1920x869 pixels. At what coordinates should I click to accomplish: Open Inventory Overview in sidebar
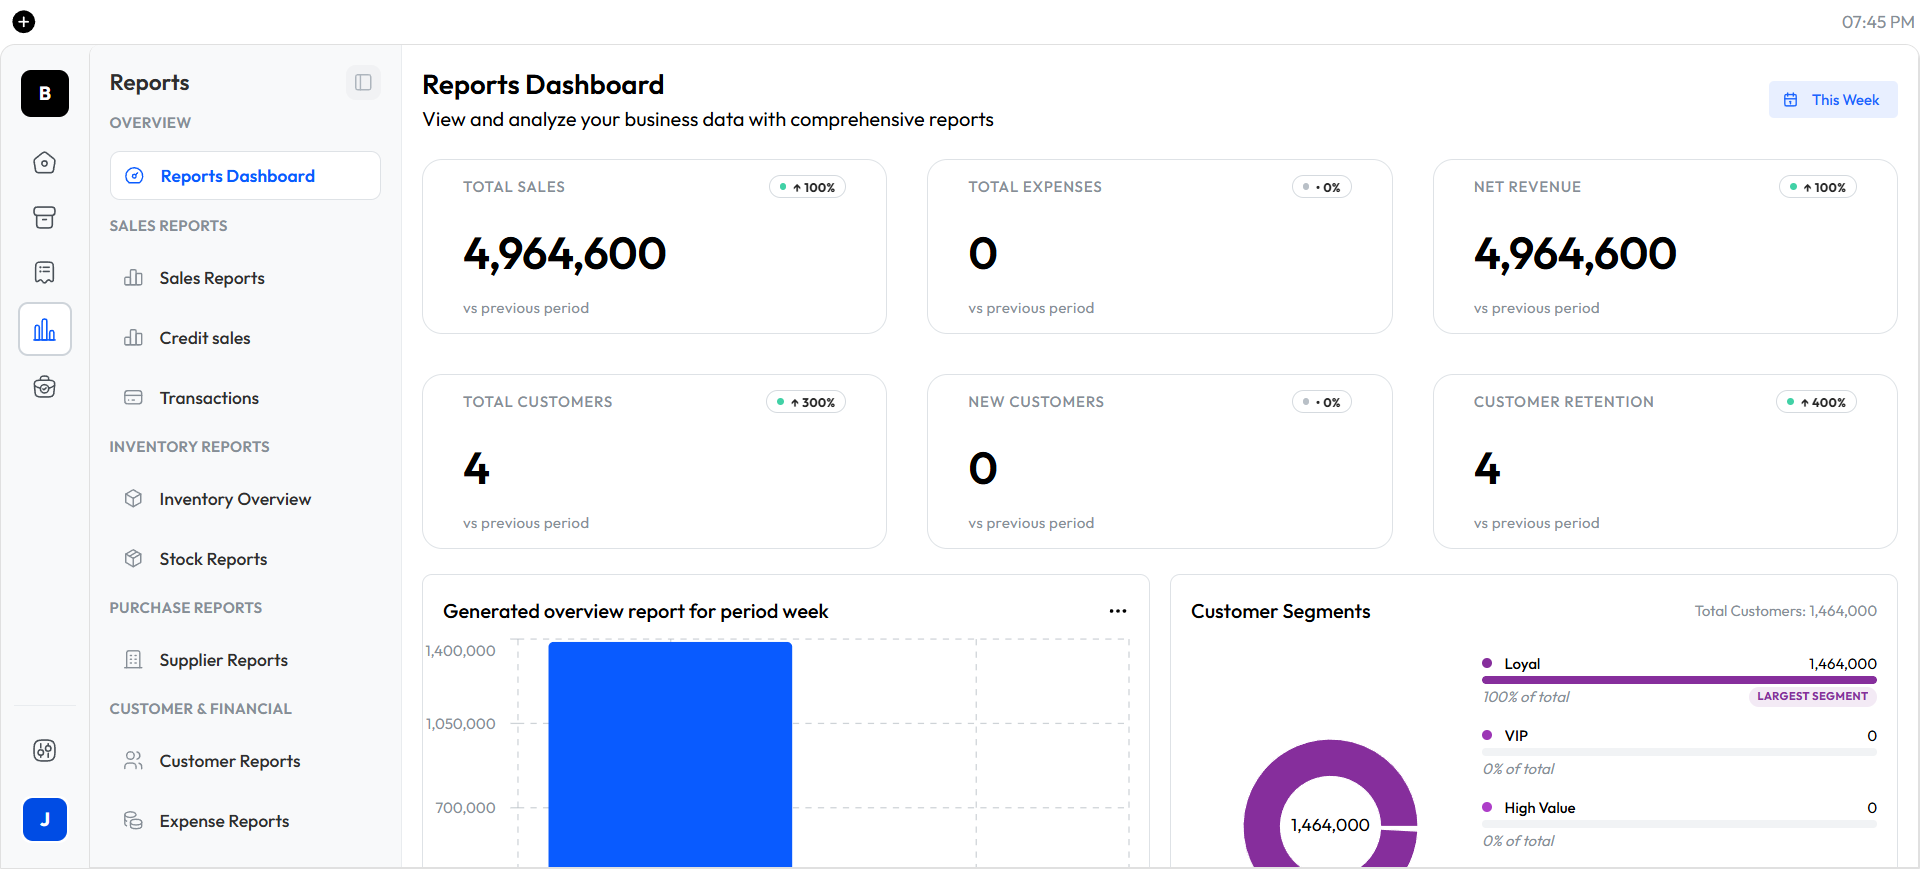[x=245, y=499]
